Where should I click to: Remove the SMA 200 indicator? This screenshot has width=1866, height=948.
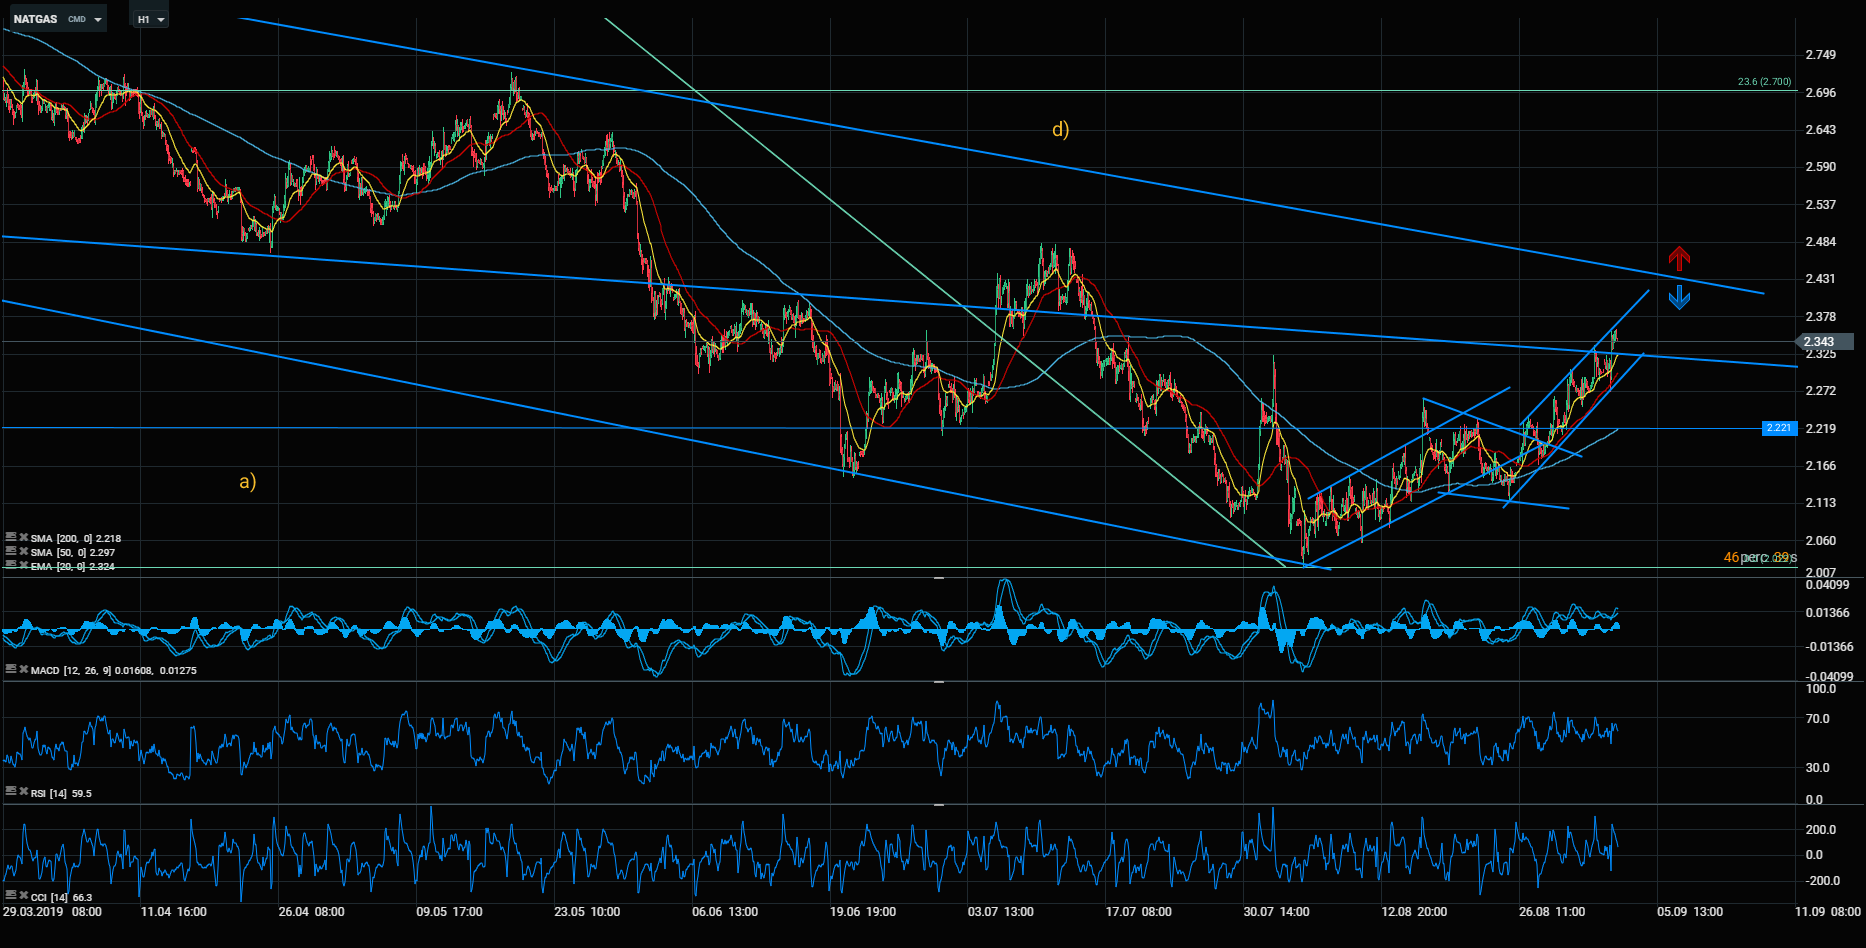22,538
